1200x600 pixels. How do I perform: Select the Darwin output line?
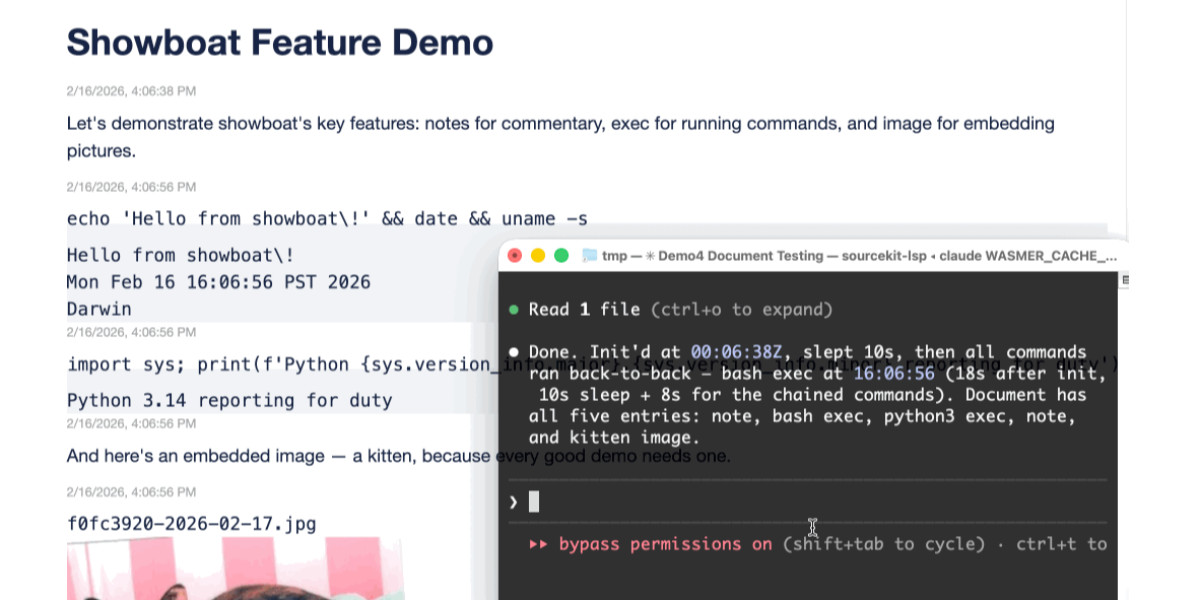97,310
